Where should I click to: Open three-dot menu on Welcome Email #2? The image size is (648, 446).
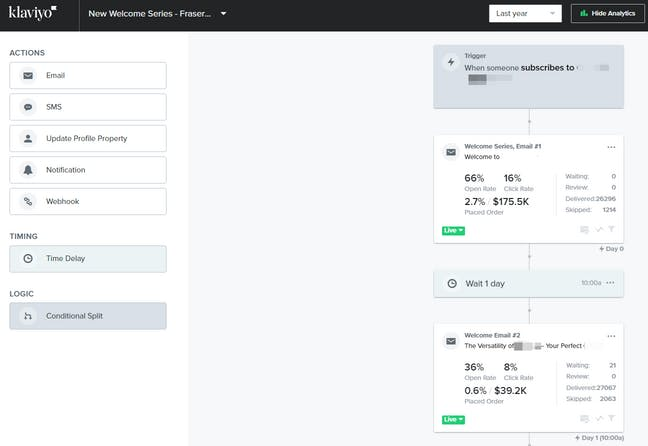click(611, 335)
